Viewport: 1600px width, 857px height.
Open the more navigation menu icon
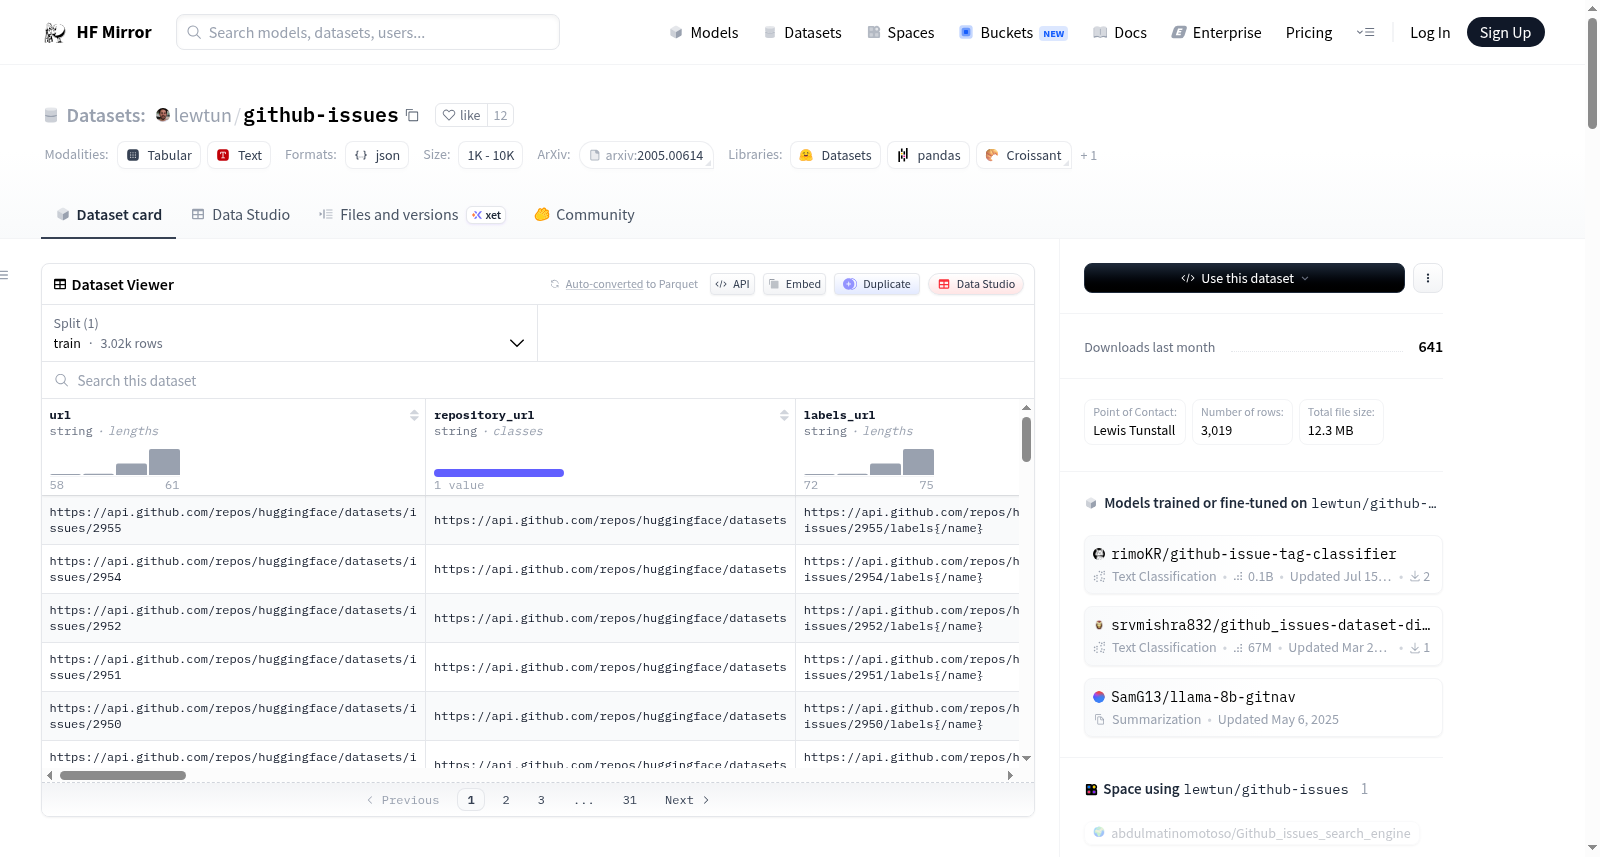coord(1365,33)
